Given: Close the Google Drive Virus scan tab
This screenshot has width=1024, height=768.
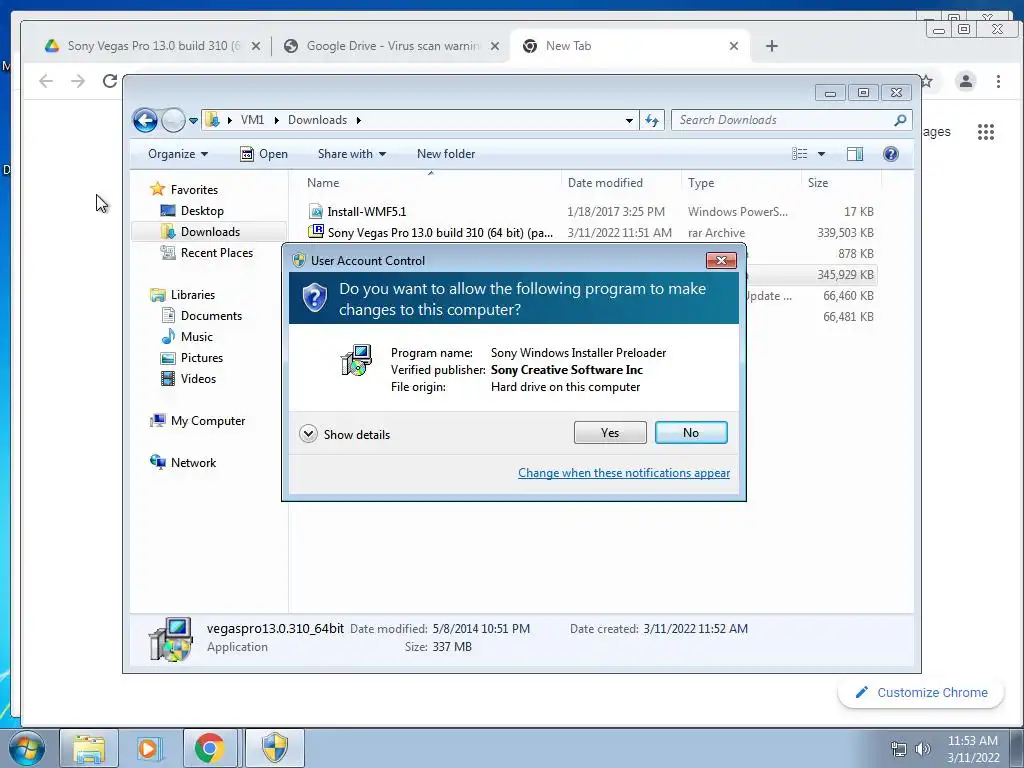Looking at the screenshot, I should tap(495, 46).
